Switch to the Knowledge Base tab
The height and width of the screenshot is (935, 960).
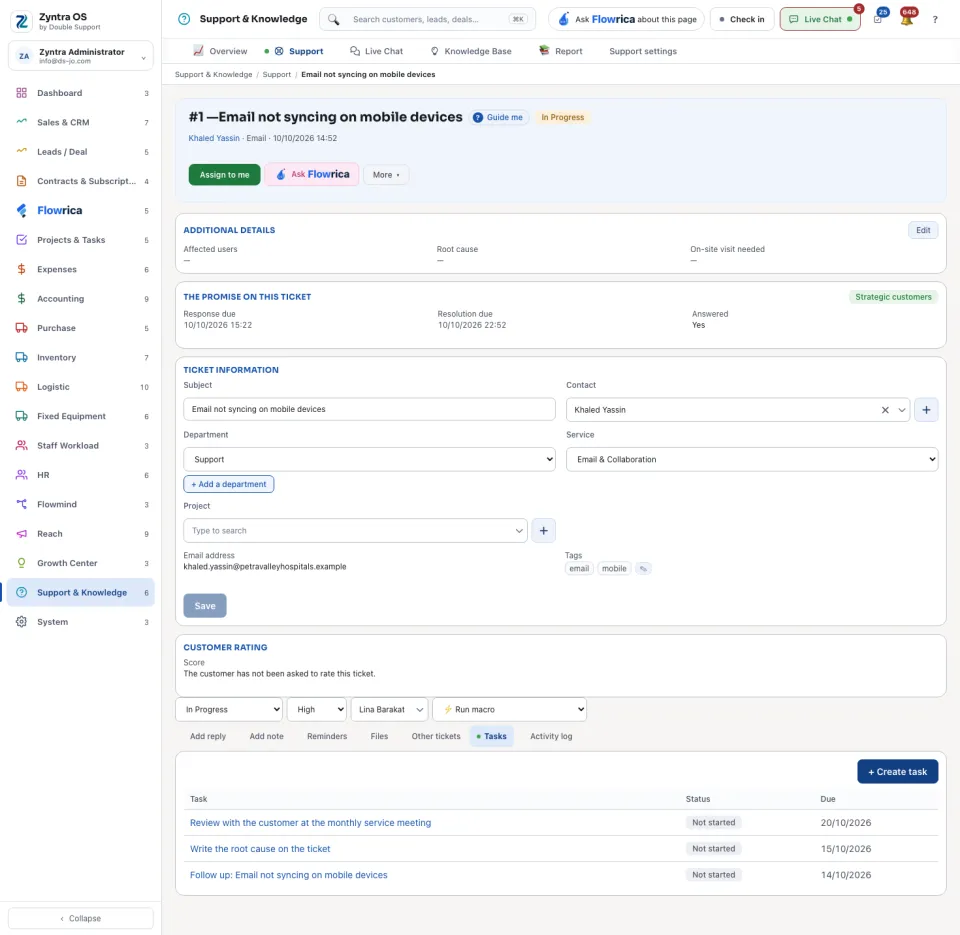pyautogui.click(x=471, y=51)
